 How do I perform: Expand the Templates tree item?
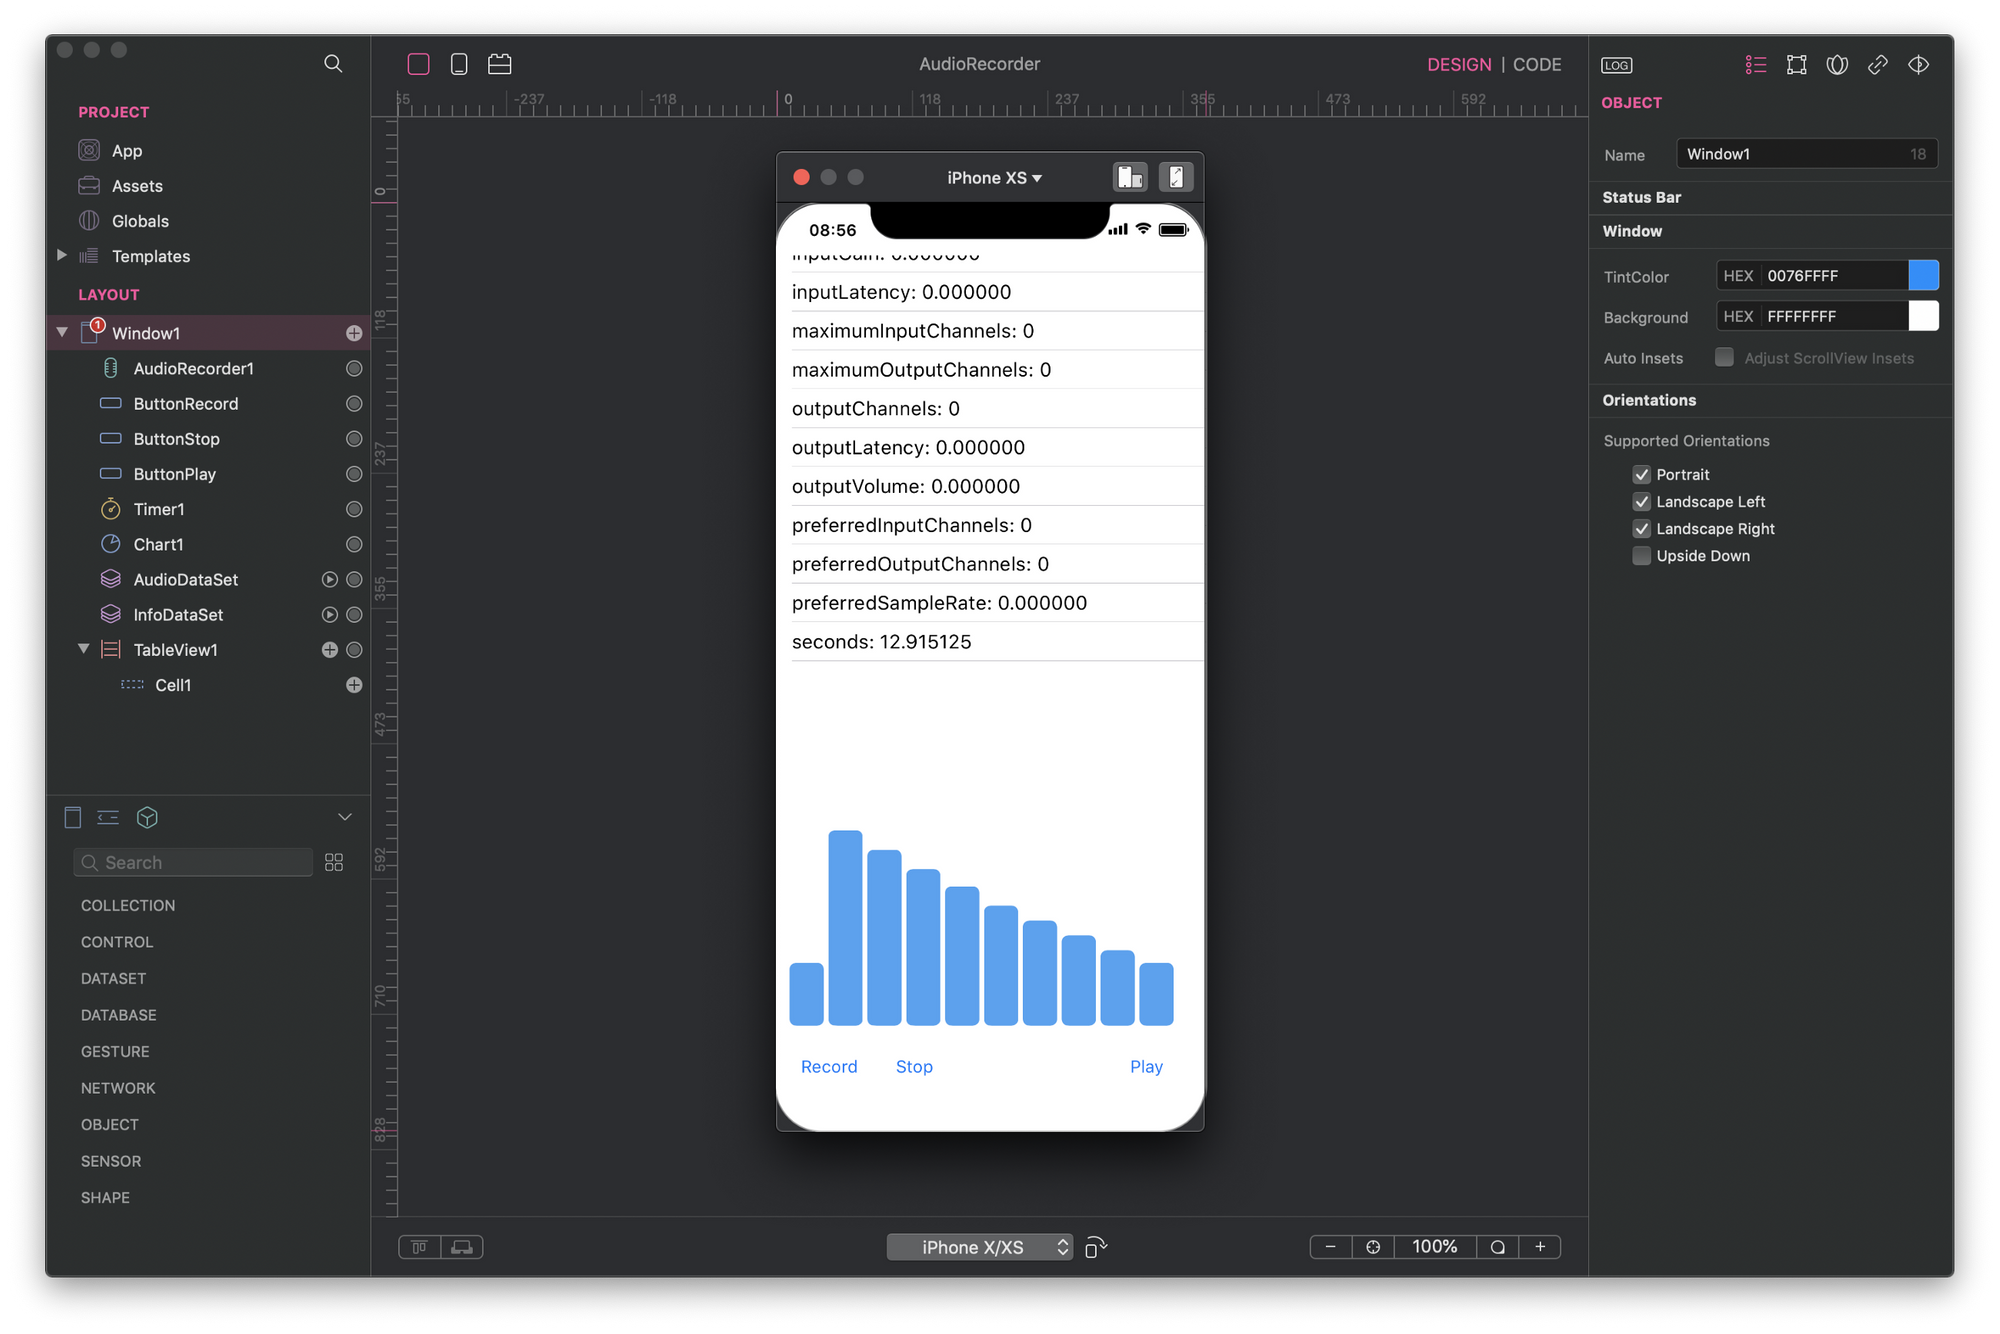62,256
